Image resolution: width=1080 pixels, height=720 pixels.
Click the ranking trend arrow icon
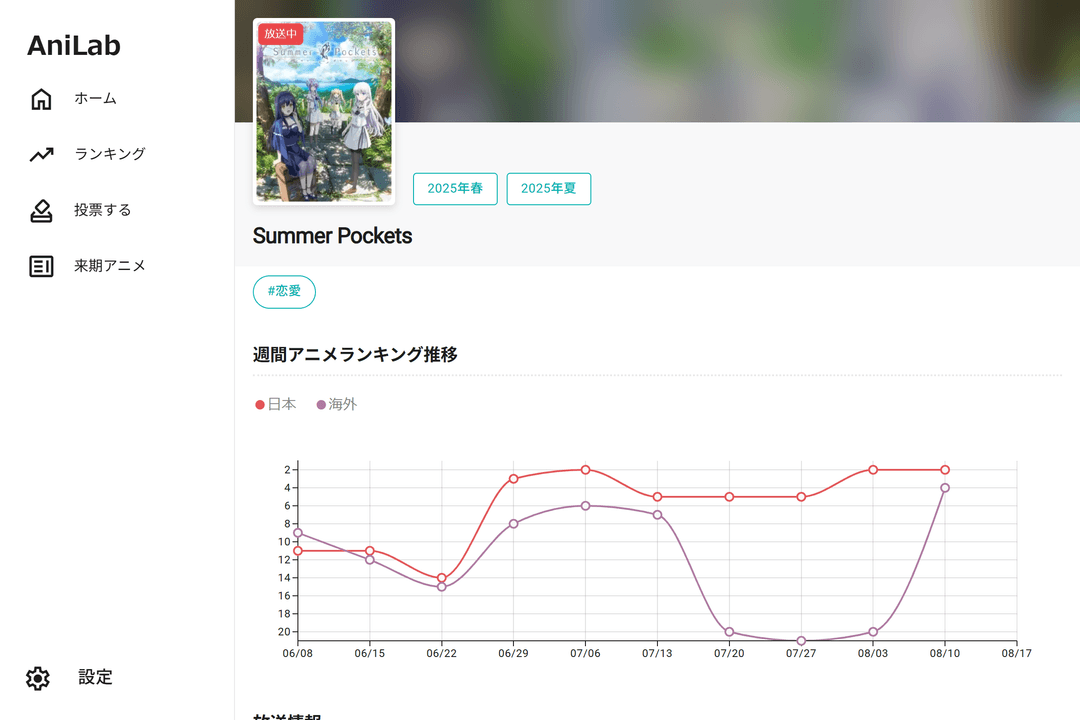(x=41, y=155)
